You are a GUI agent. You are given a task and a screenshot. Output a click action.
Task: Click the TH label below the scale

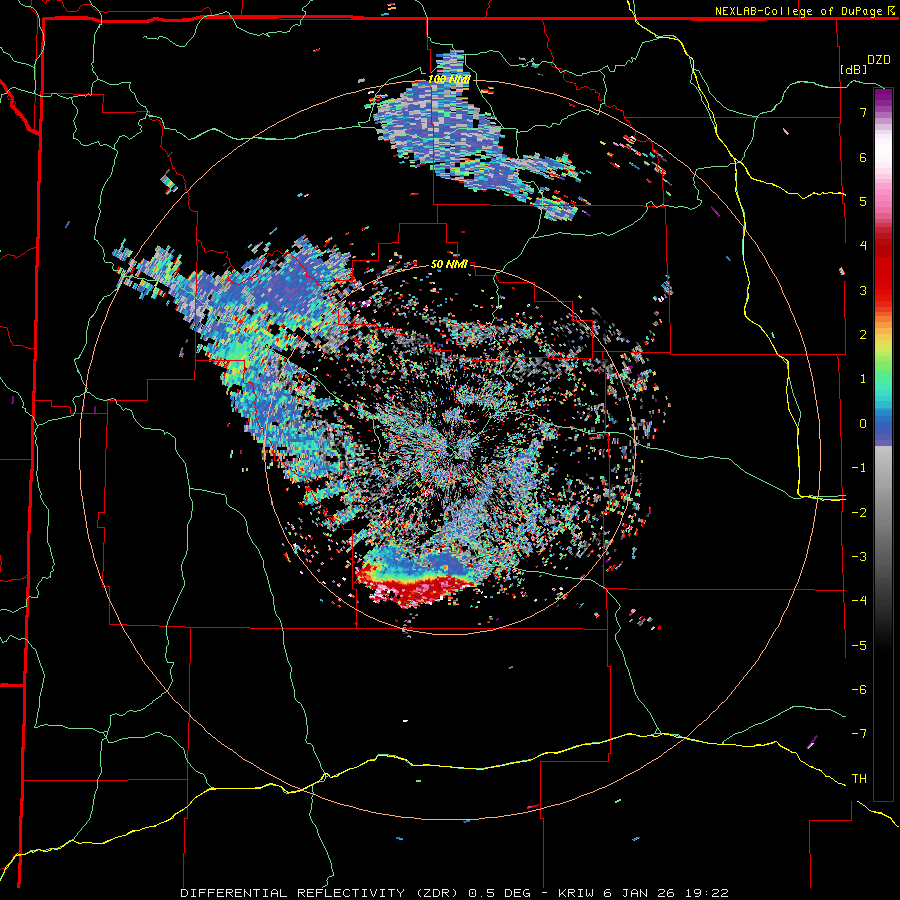coord(859,779)
